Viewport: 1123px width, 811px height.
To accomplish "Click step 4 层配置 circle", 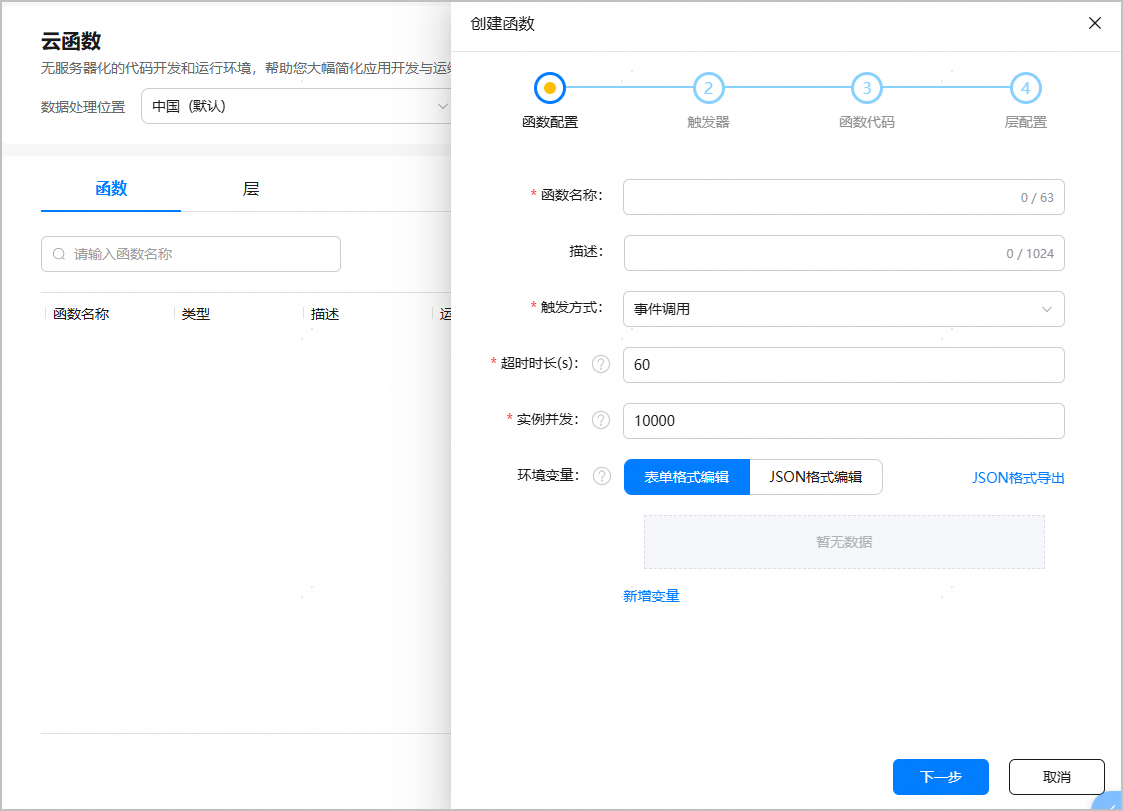I will click(1025, 88).
